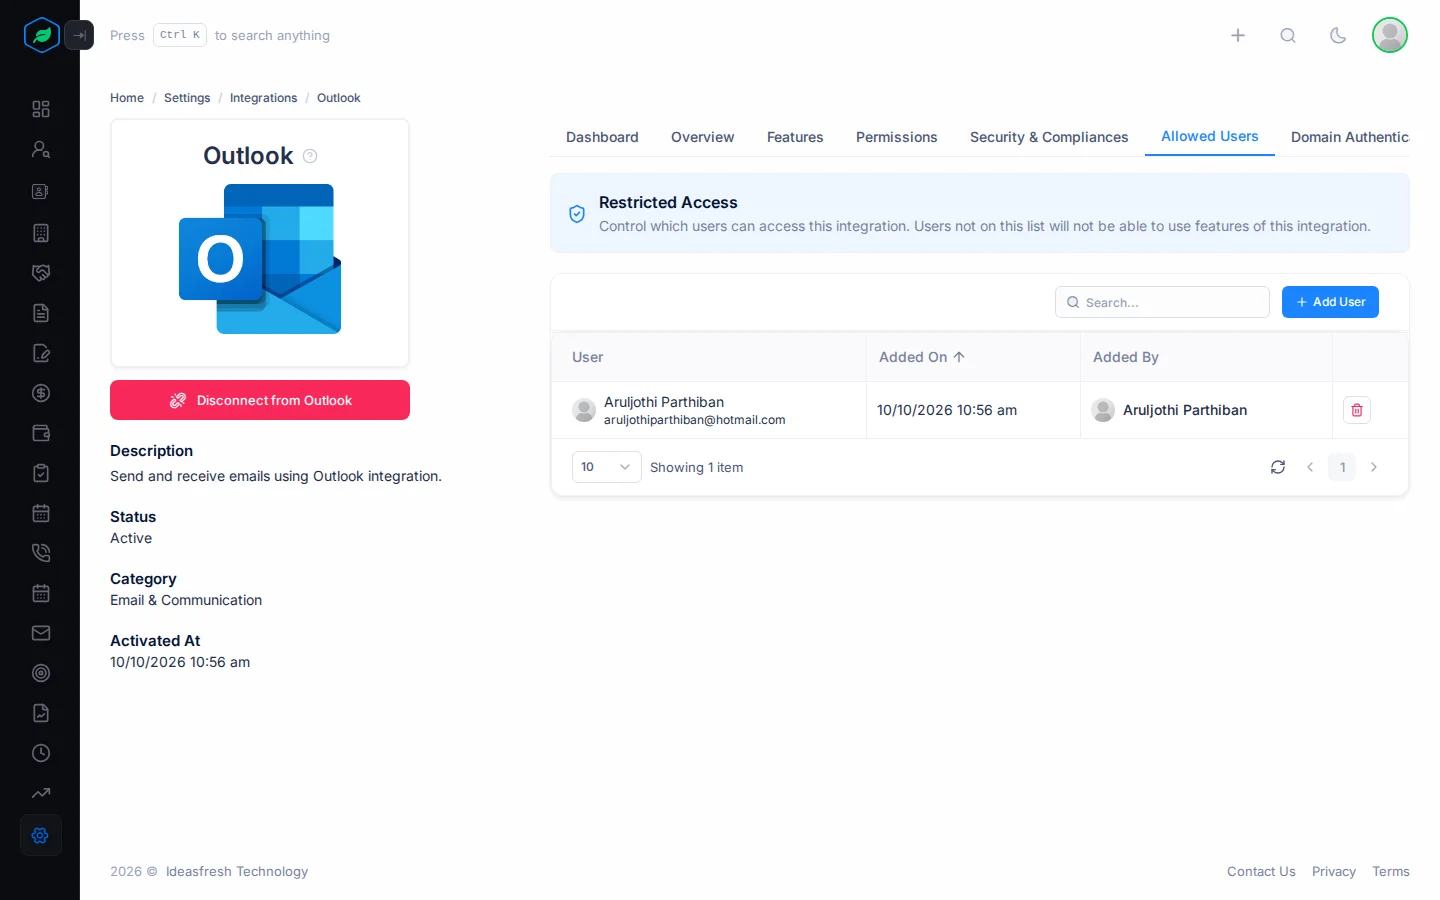Screen dimensions: 1440x900
Task: Open the clock icon in sidebar
Action: tap(41, 753)
